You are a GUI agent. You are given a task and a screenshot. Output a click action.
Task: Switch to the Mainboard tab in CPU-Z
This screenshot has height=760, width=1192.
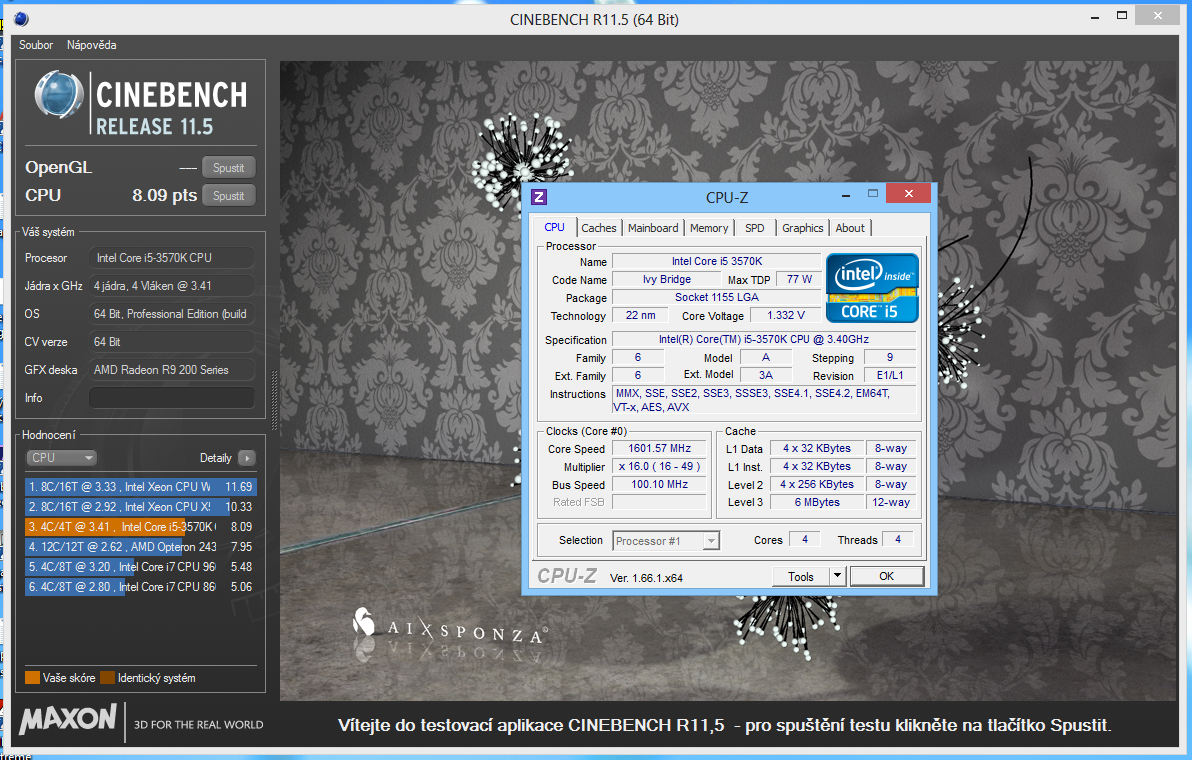click(653, 228)
